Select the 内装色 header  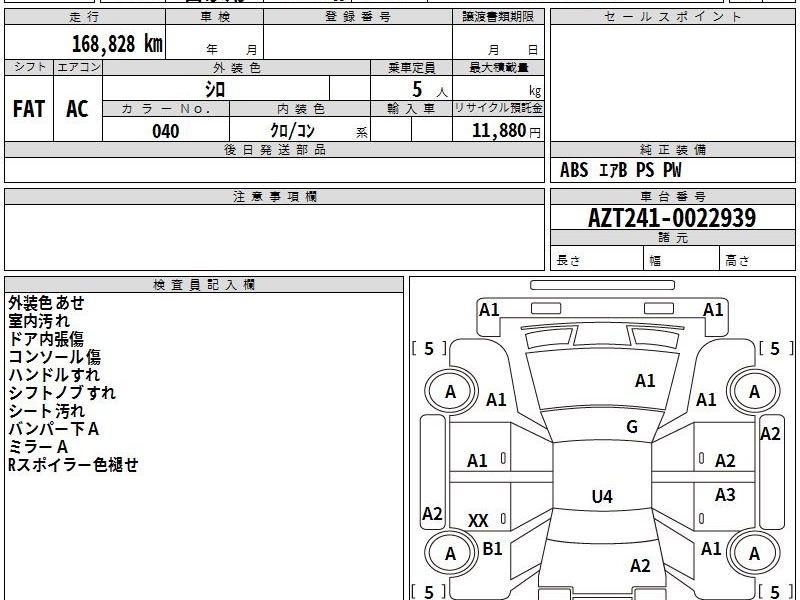(301, 109)
